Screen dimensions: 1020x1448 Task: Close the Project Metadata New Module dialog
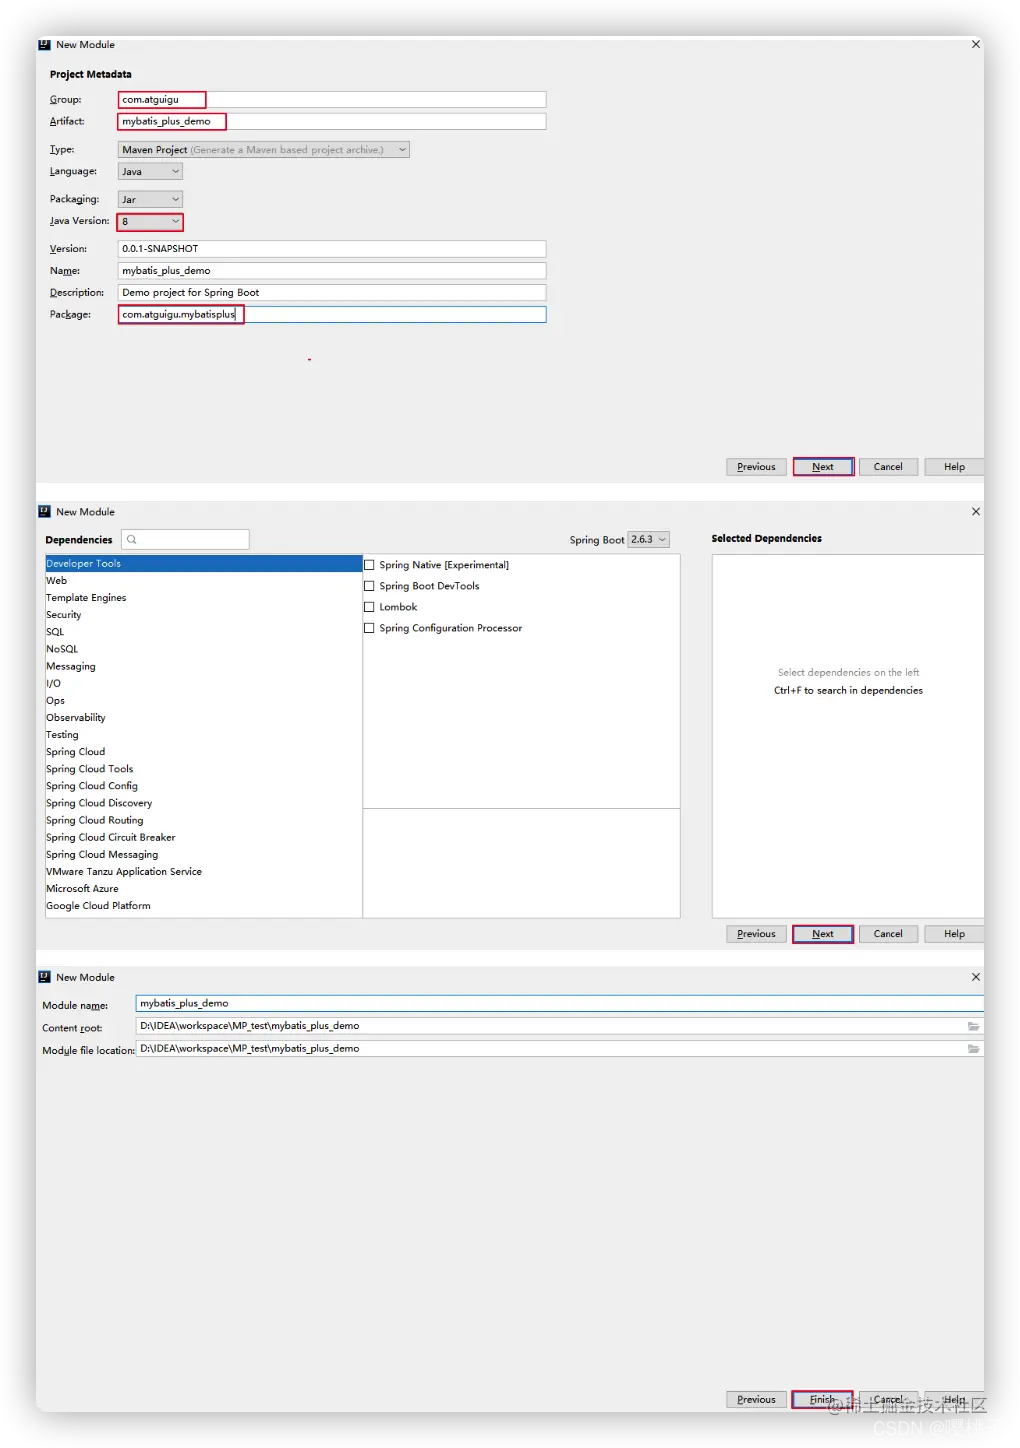pos(976,45)
